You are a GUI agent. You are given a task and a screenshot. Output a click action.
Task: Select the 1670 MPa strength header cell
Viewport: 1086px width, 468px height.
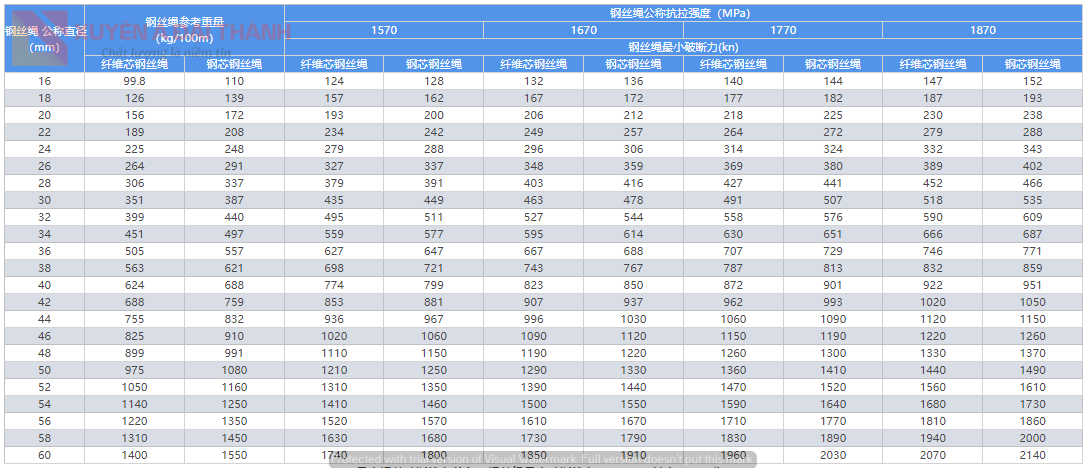click(x=583, y=30)
